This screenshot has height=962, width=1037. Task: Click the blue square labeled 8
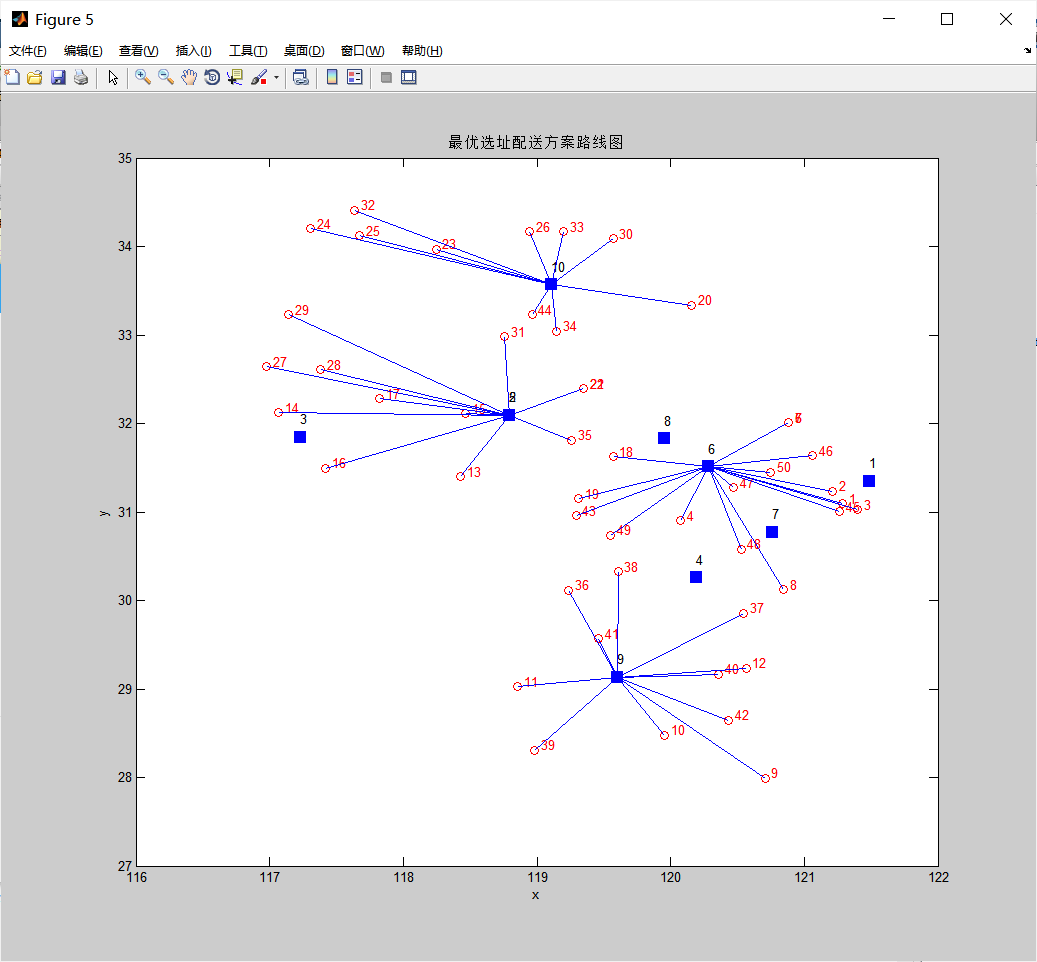664,438
